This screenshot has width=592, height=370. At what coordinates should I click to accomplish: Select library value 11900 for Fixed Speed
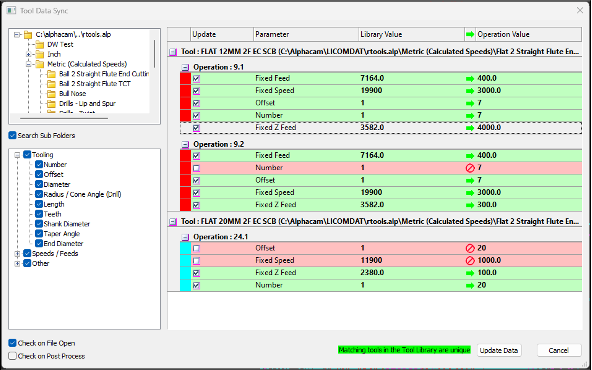(x=371, y=261)
